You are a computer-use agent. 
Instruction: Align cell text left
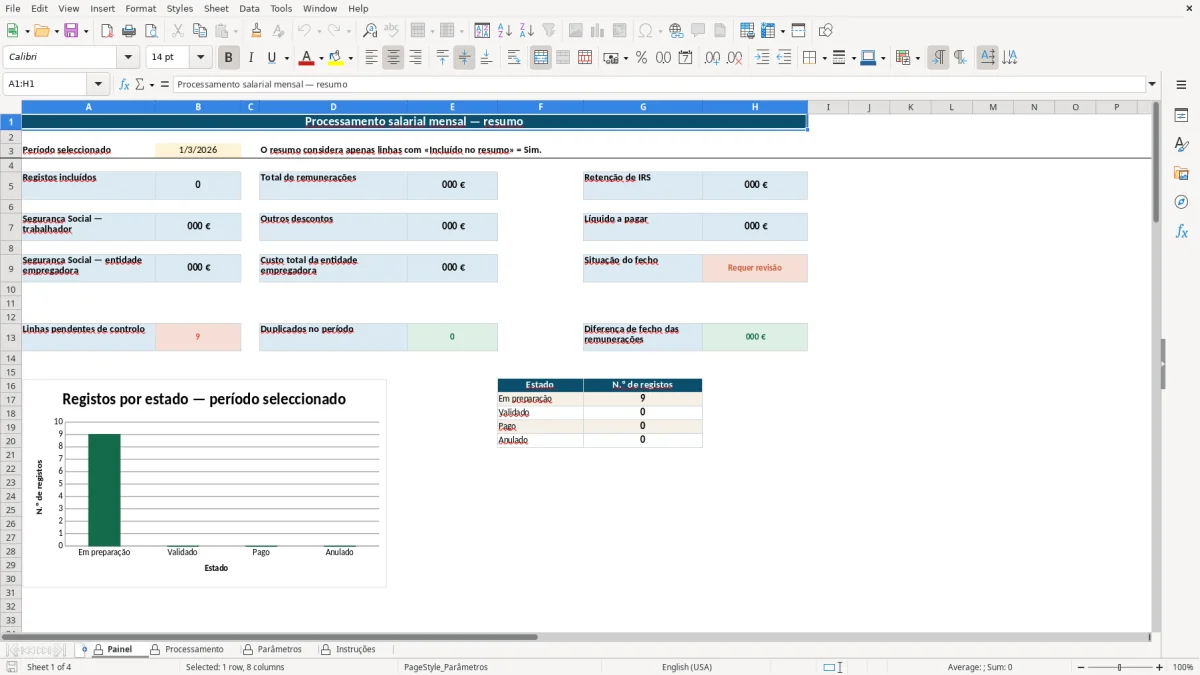point(371,58)
